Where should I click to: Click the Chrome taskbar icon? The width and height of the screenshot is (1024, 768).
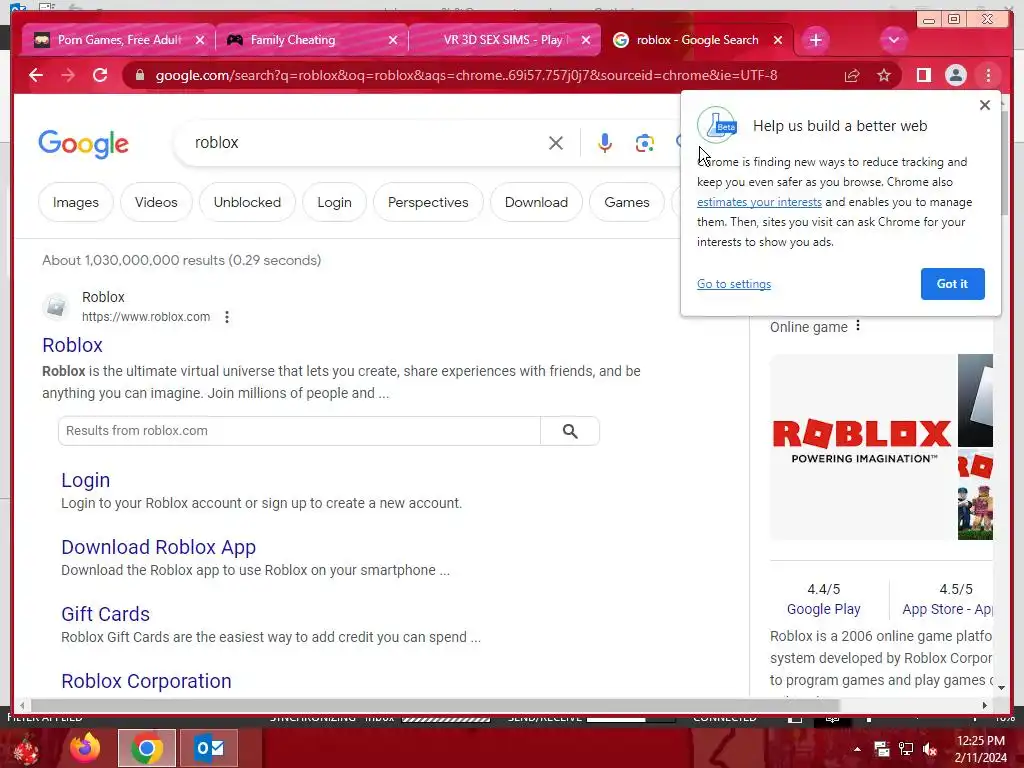pyautogui.click(x=147, y=748)
